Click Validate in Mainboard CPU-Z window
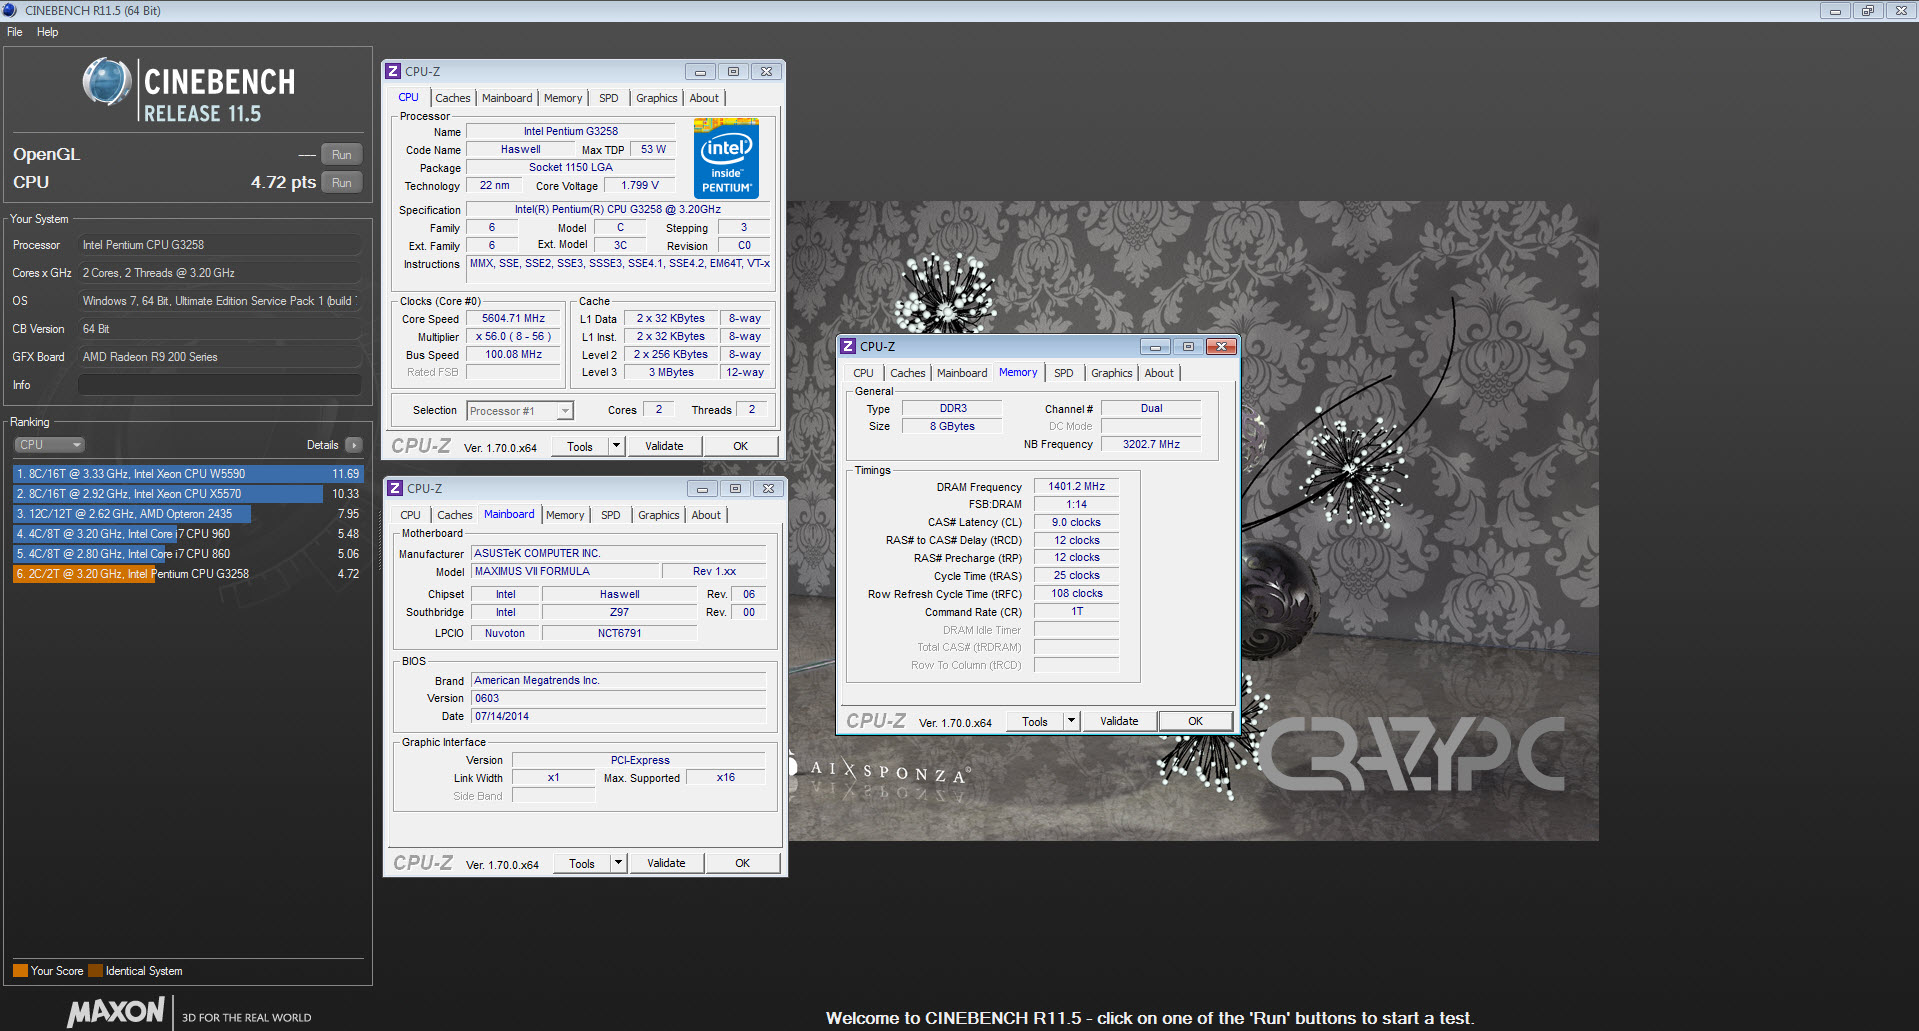 pos(667,864)
